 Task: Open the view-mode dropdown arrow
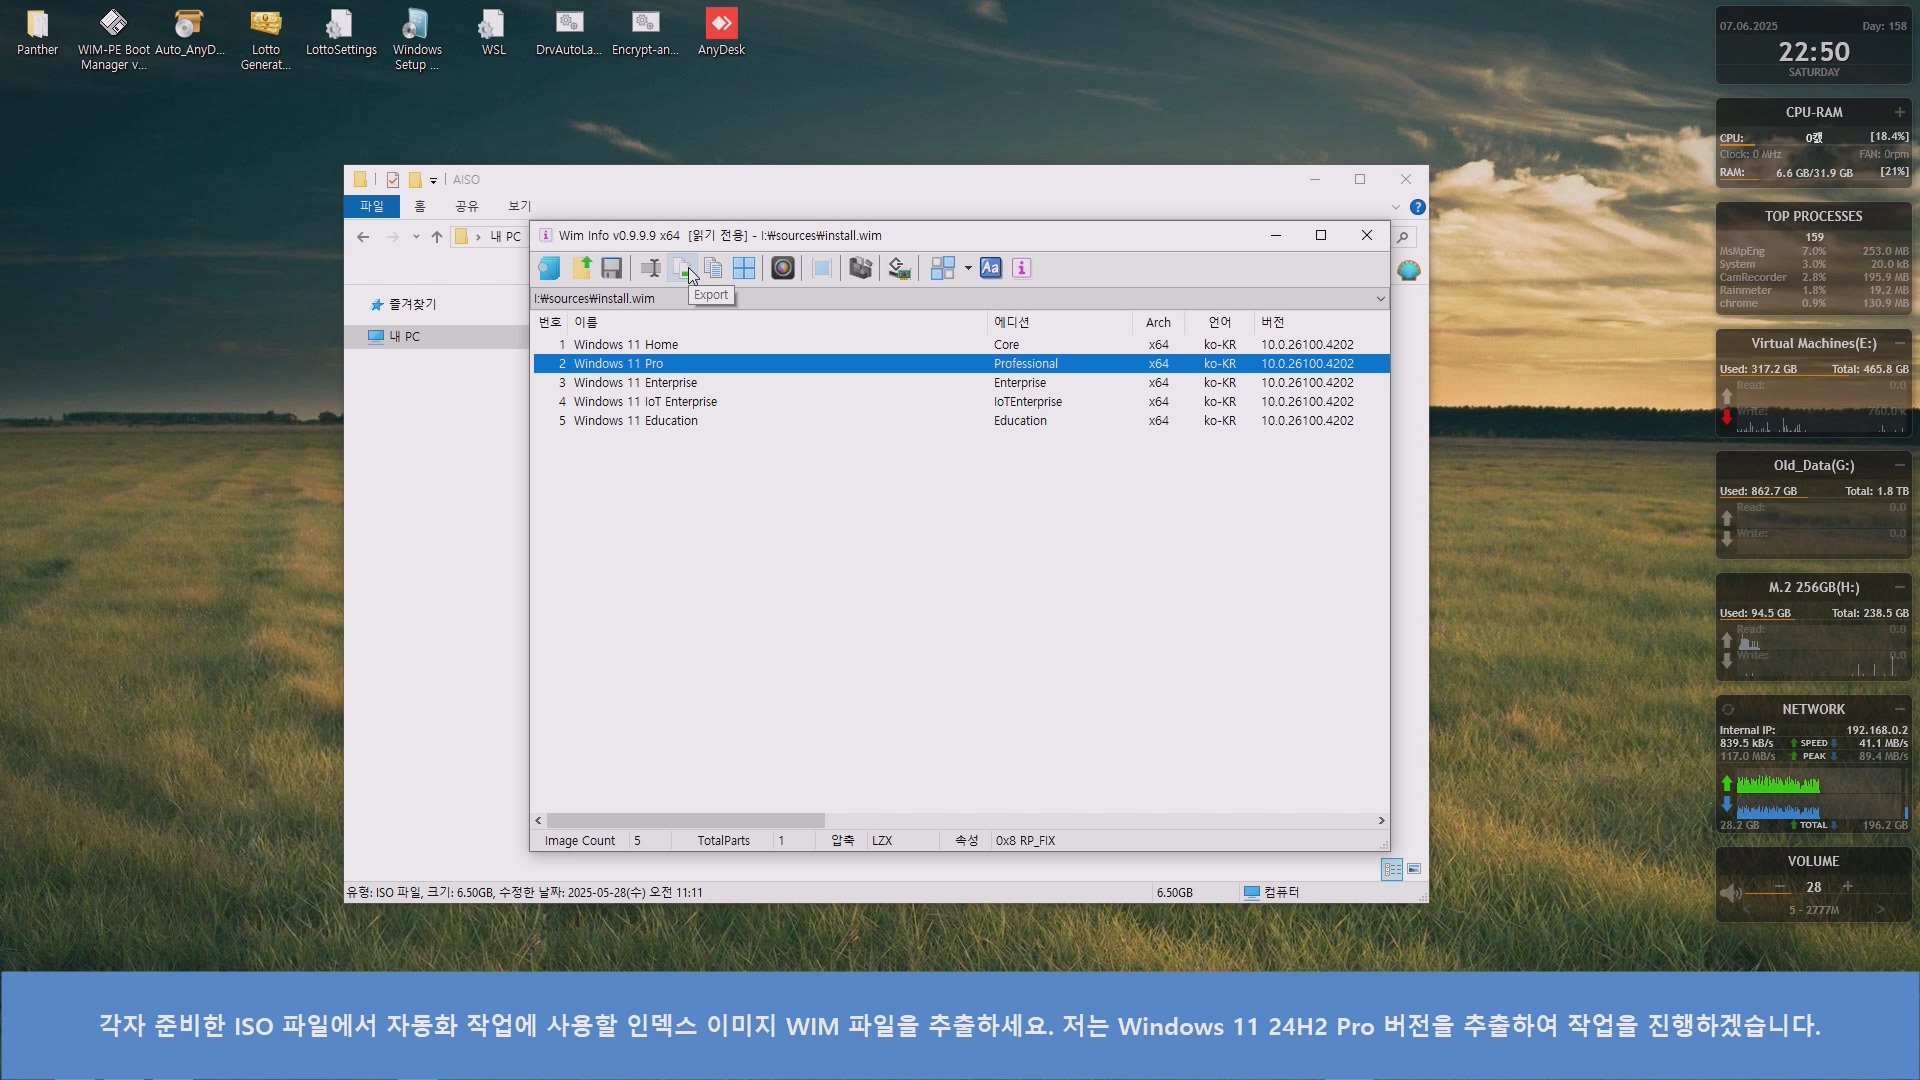point(968,268)
